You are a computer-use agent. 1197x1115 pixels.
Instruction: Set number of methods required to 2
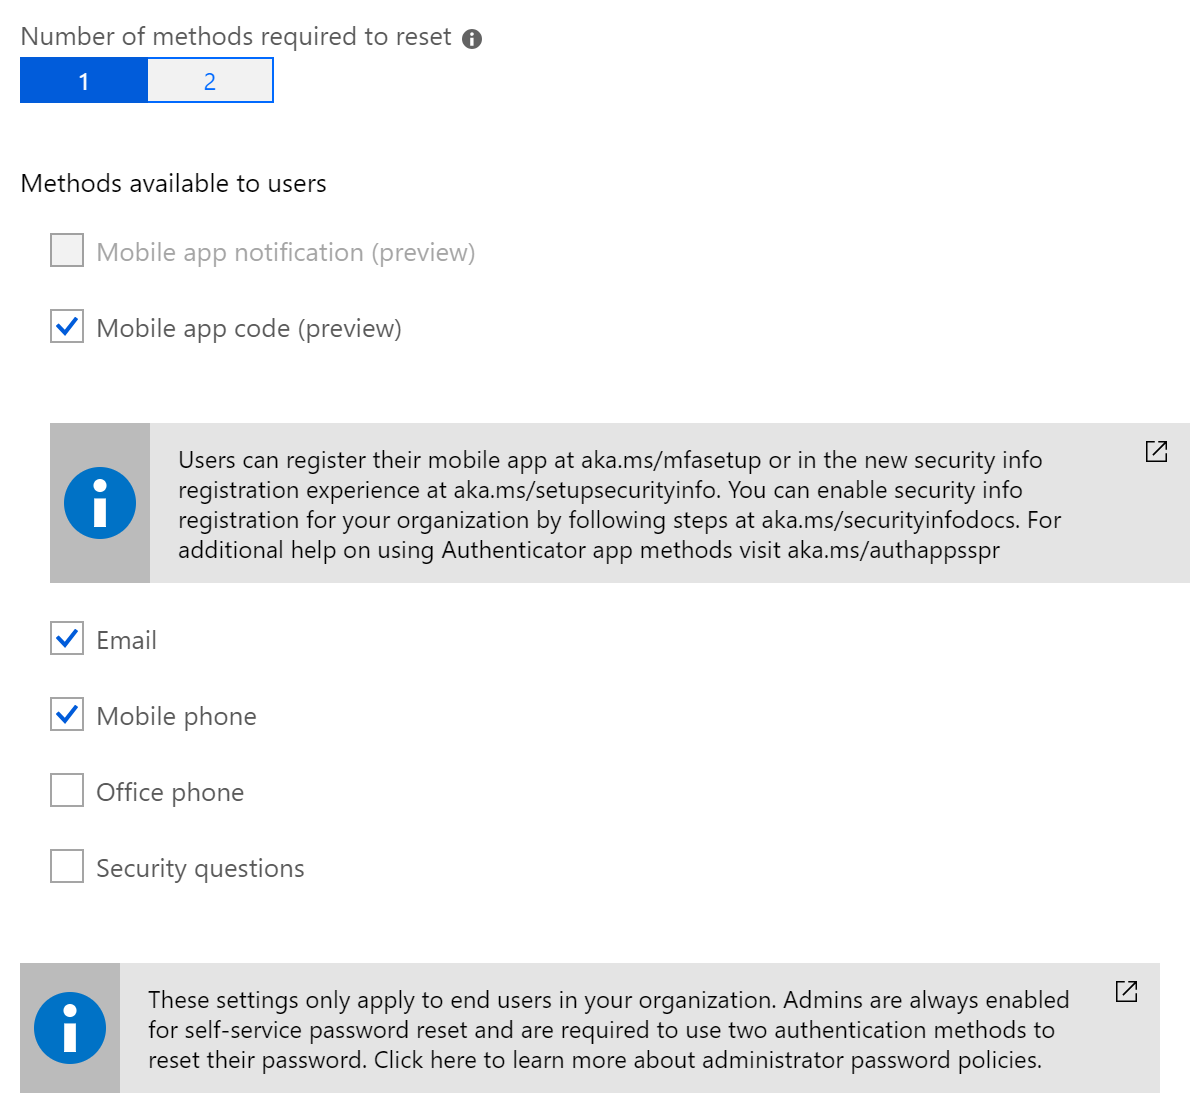pyautogui.click(x=210, y=81)
